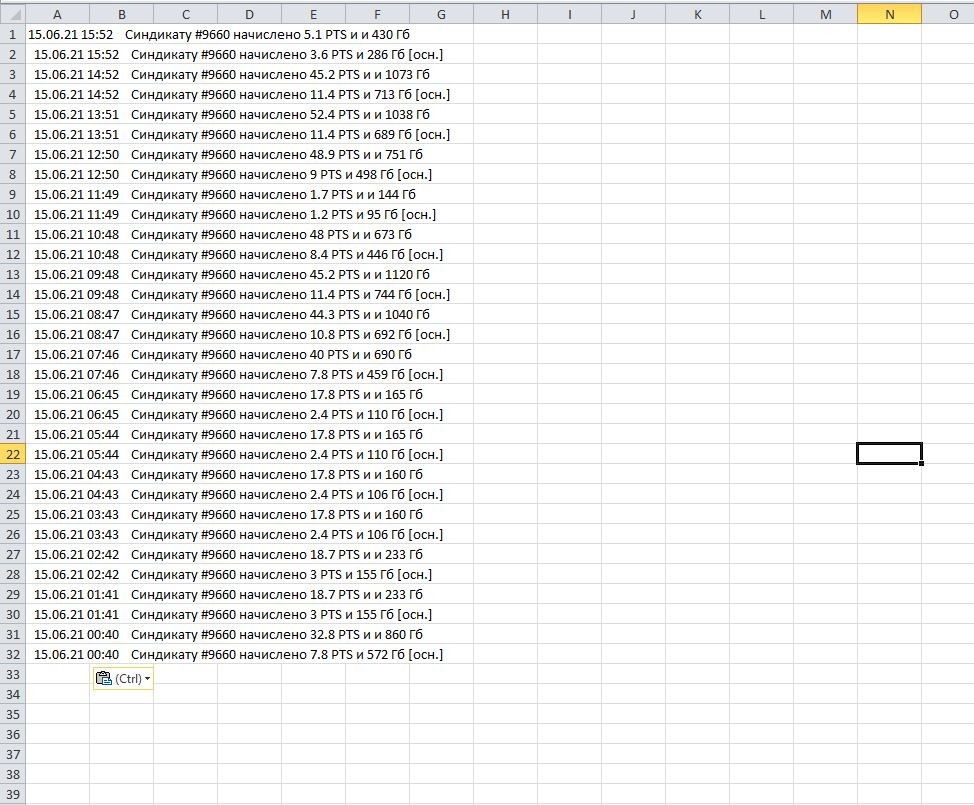Click row with 7.8 PTS и 459 Гб
Screen dimensions: 974x805
coord(239,375)
